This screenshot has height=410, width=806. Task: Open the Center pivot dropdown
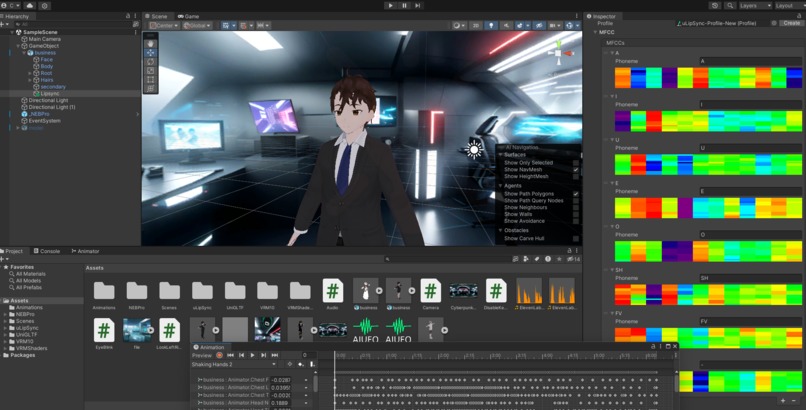pyautogui.click(x=164, y=25)
